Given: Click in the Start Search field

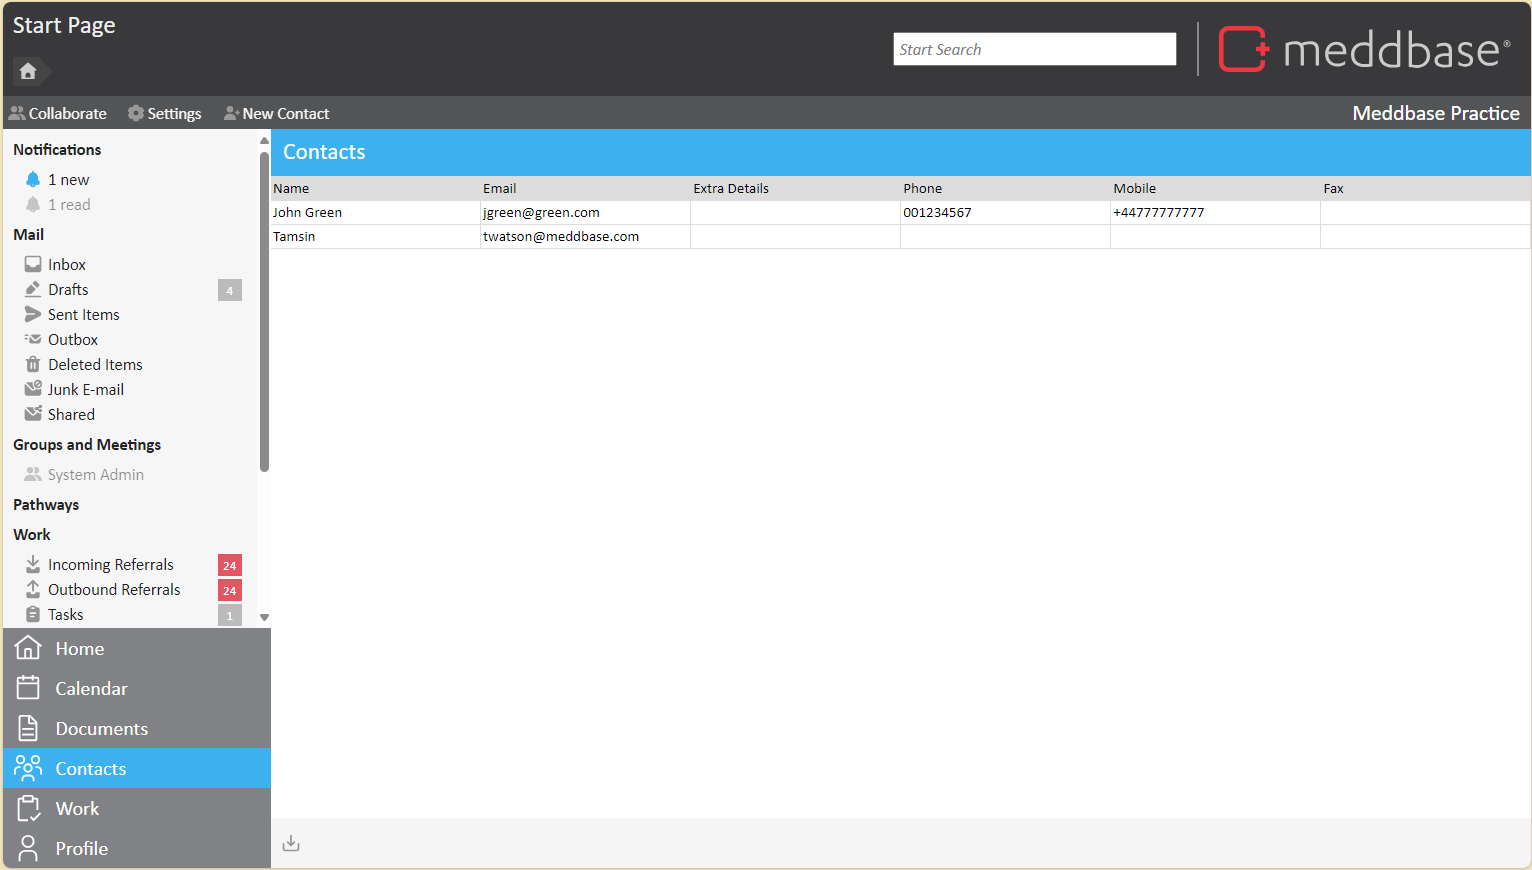Looking at the screenshot, I should [1034, 50].
